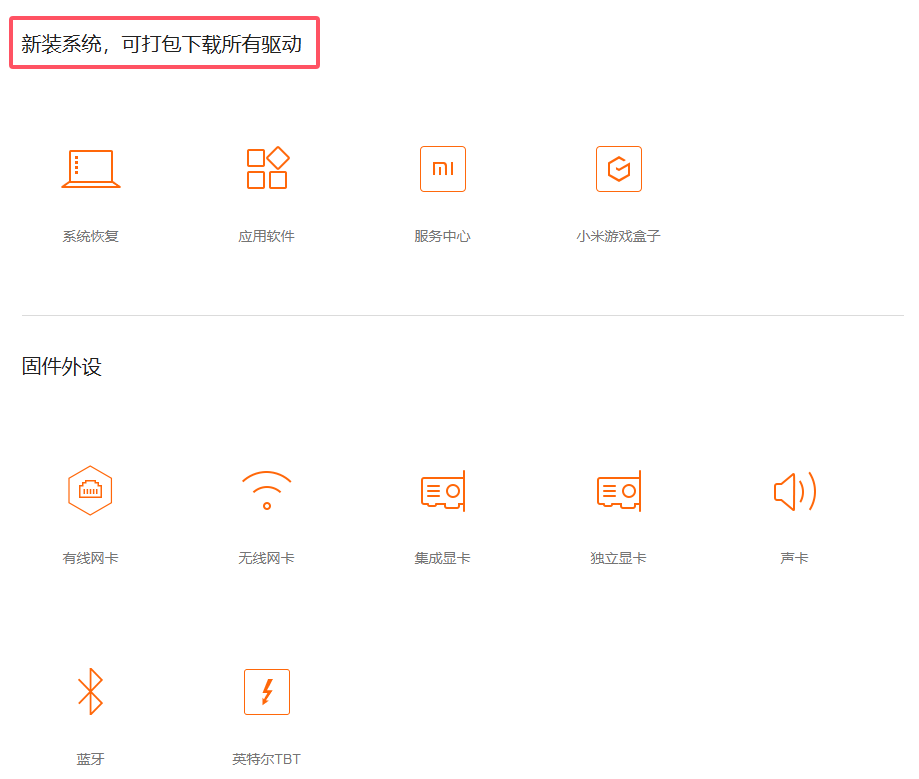
Task: Select the 服务中心 text label
Action: point(443,237)
